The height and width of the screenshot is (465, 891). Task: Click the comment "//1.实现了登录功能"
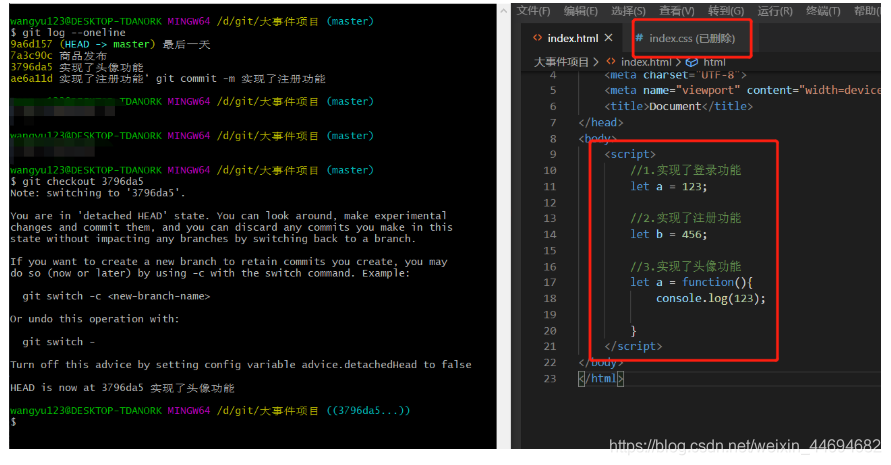pyautogui.click(x=685, y=170)
